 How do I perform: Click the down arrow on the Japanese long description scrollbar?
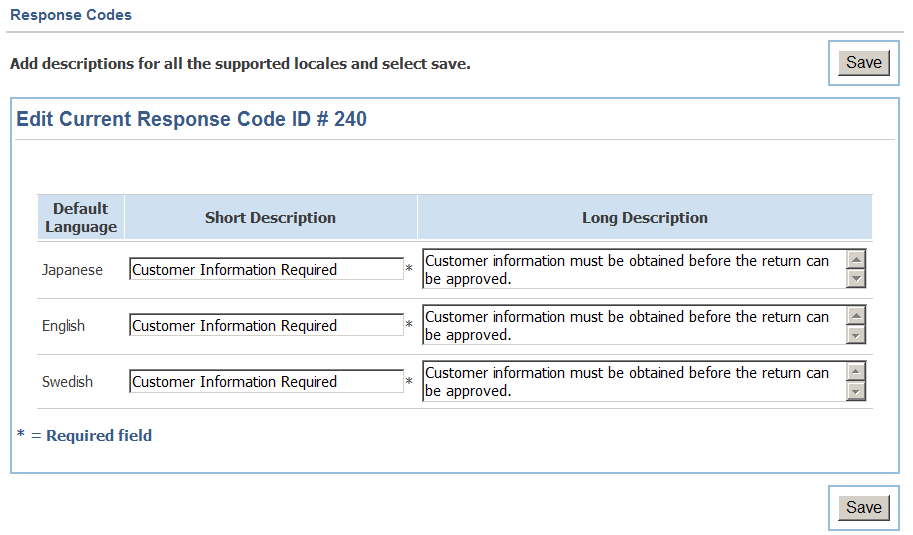click(856, 279)
